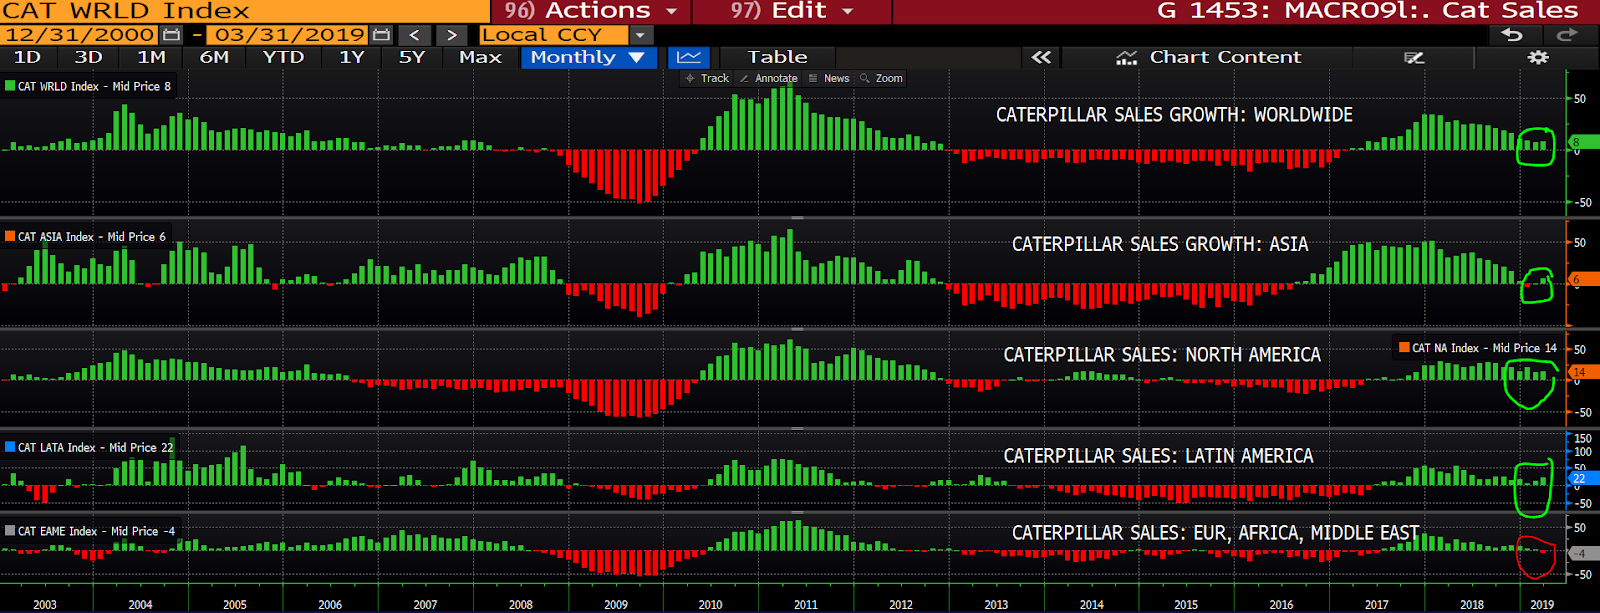Set range to 5Y

click(x=411, y=57)
